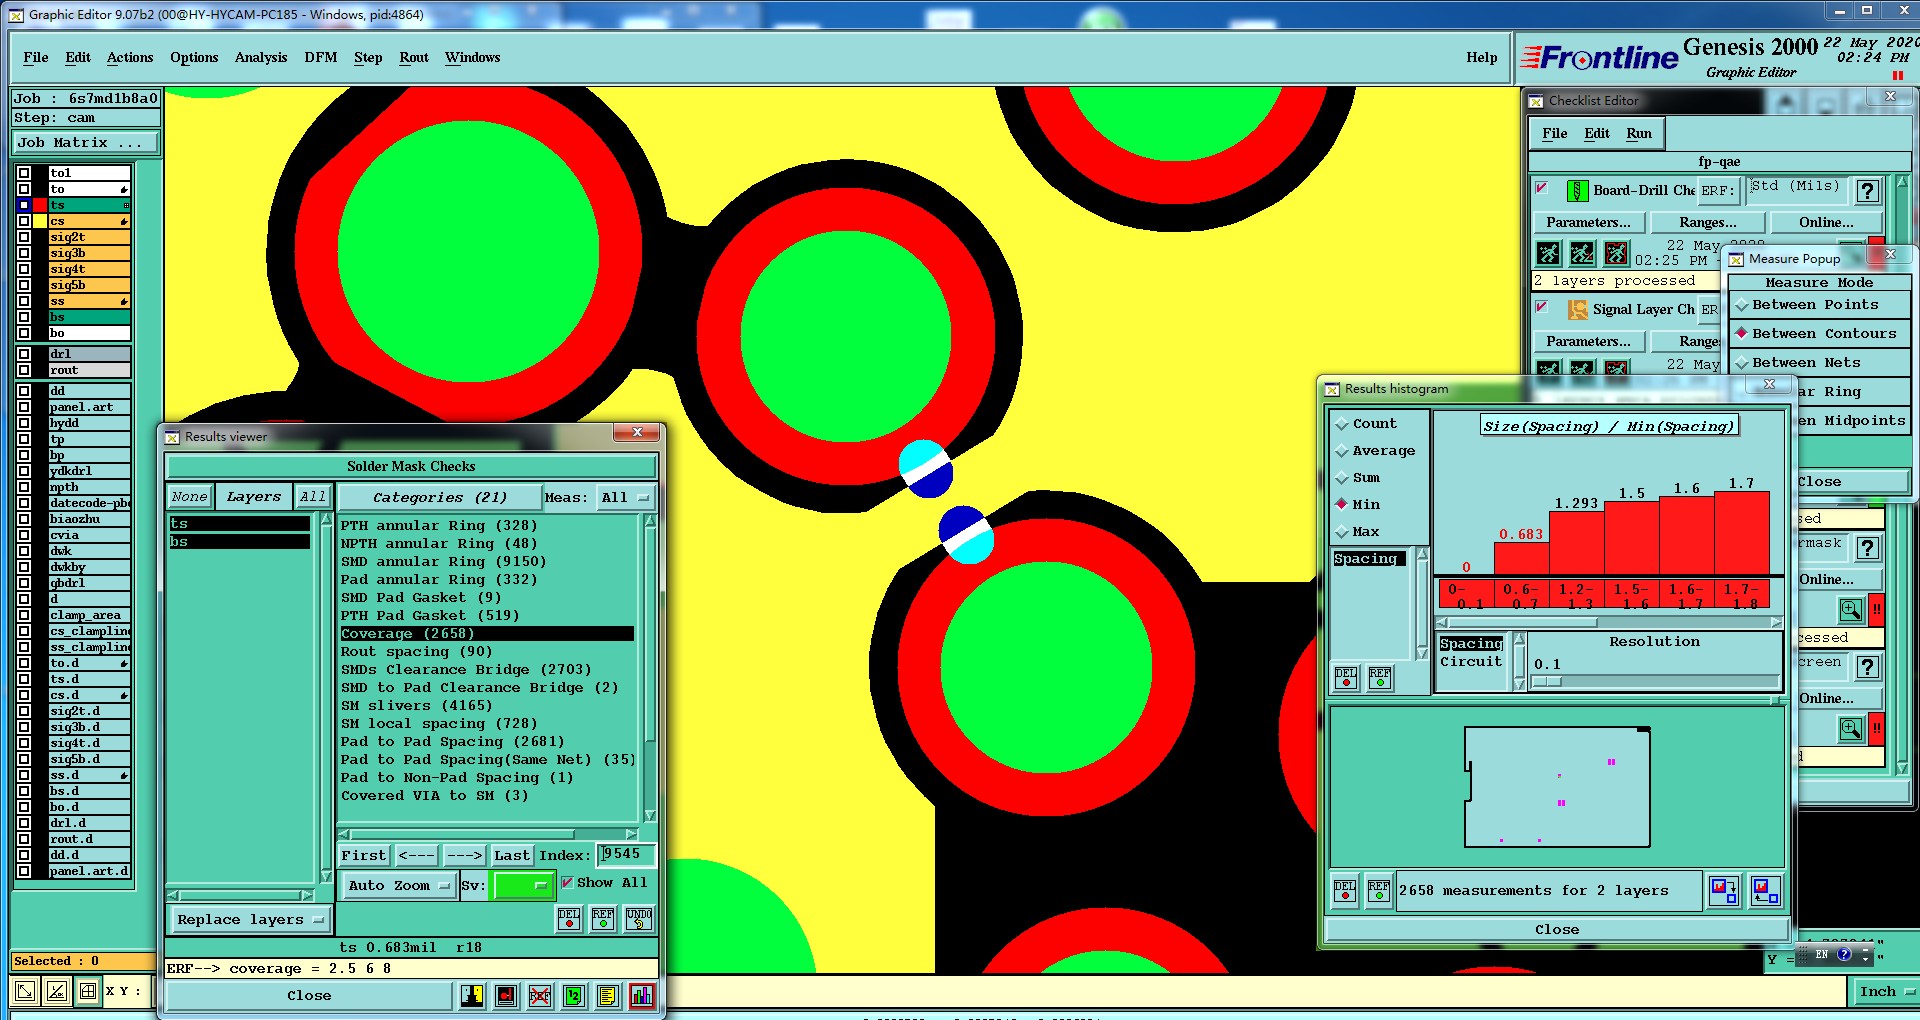Click the grid icon in bottom-left status bar
The width and height of the screenshot is (1920, 1020).
coord(88,991)
